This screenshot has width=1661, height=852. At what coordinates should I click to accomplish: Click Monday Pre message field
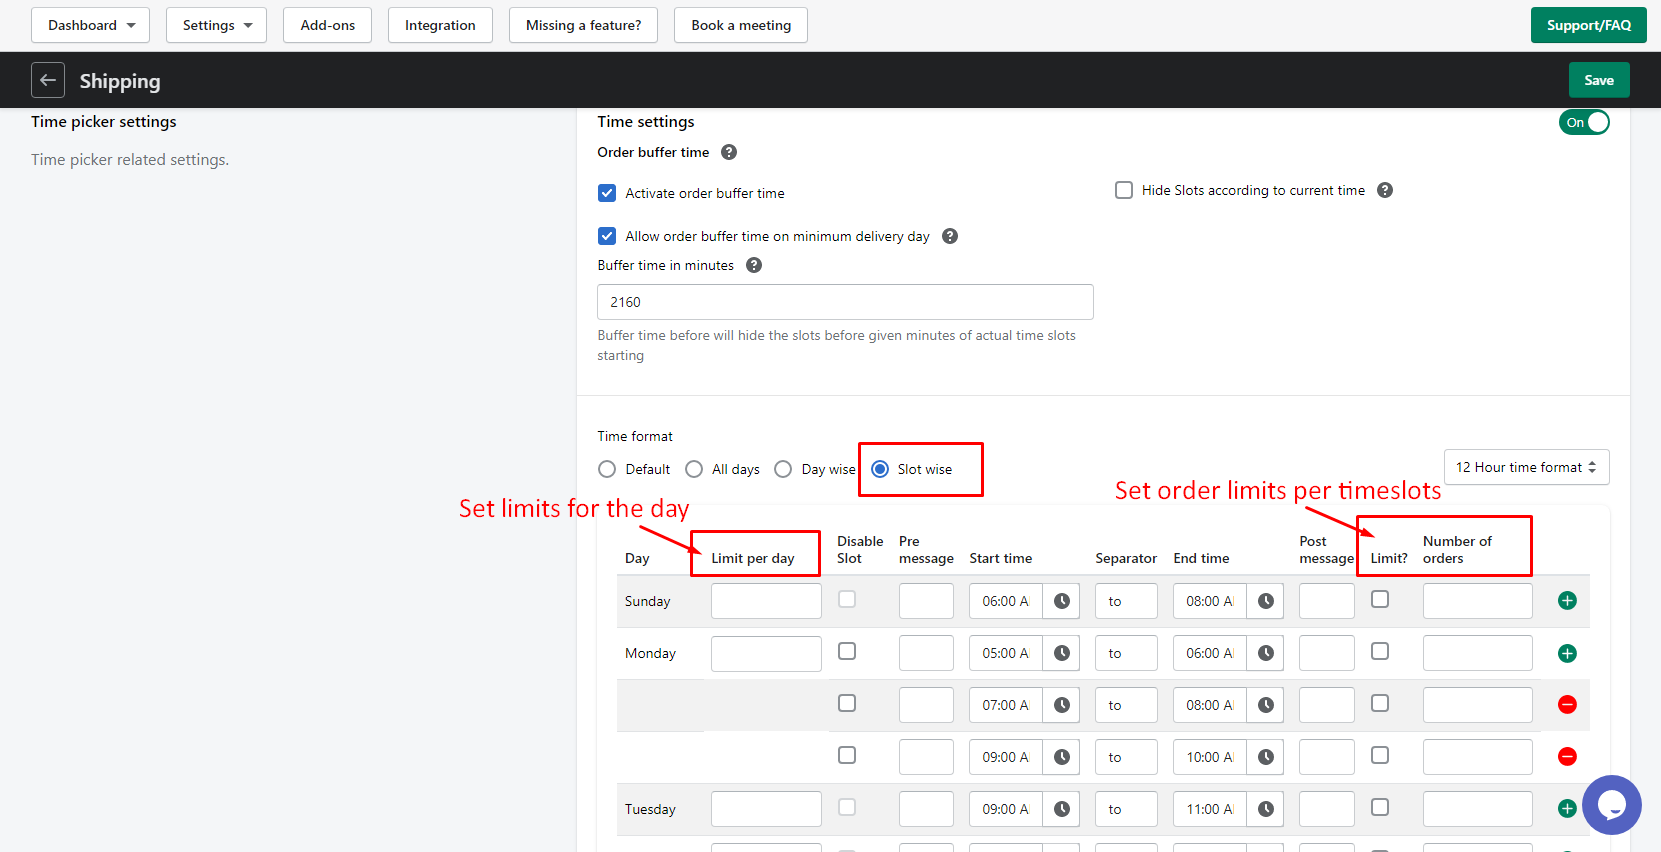coord(926,653)
